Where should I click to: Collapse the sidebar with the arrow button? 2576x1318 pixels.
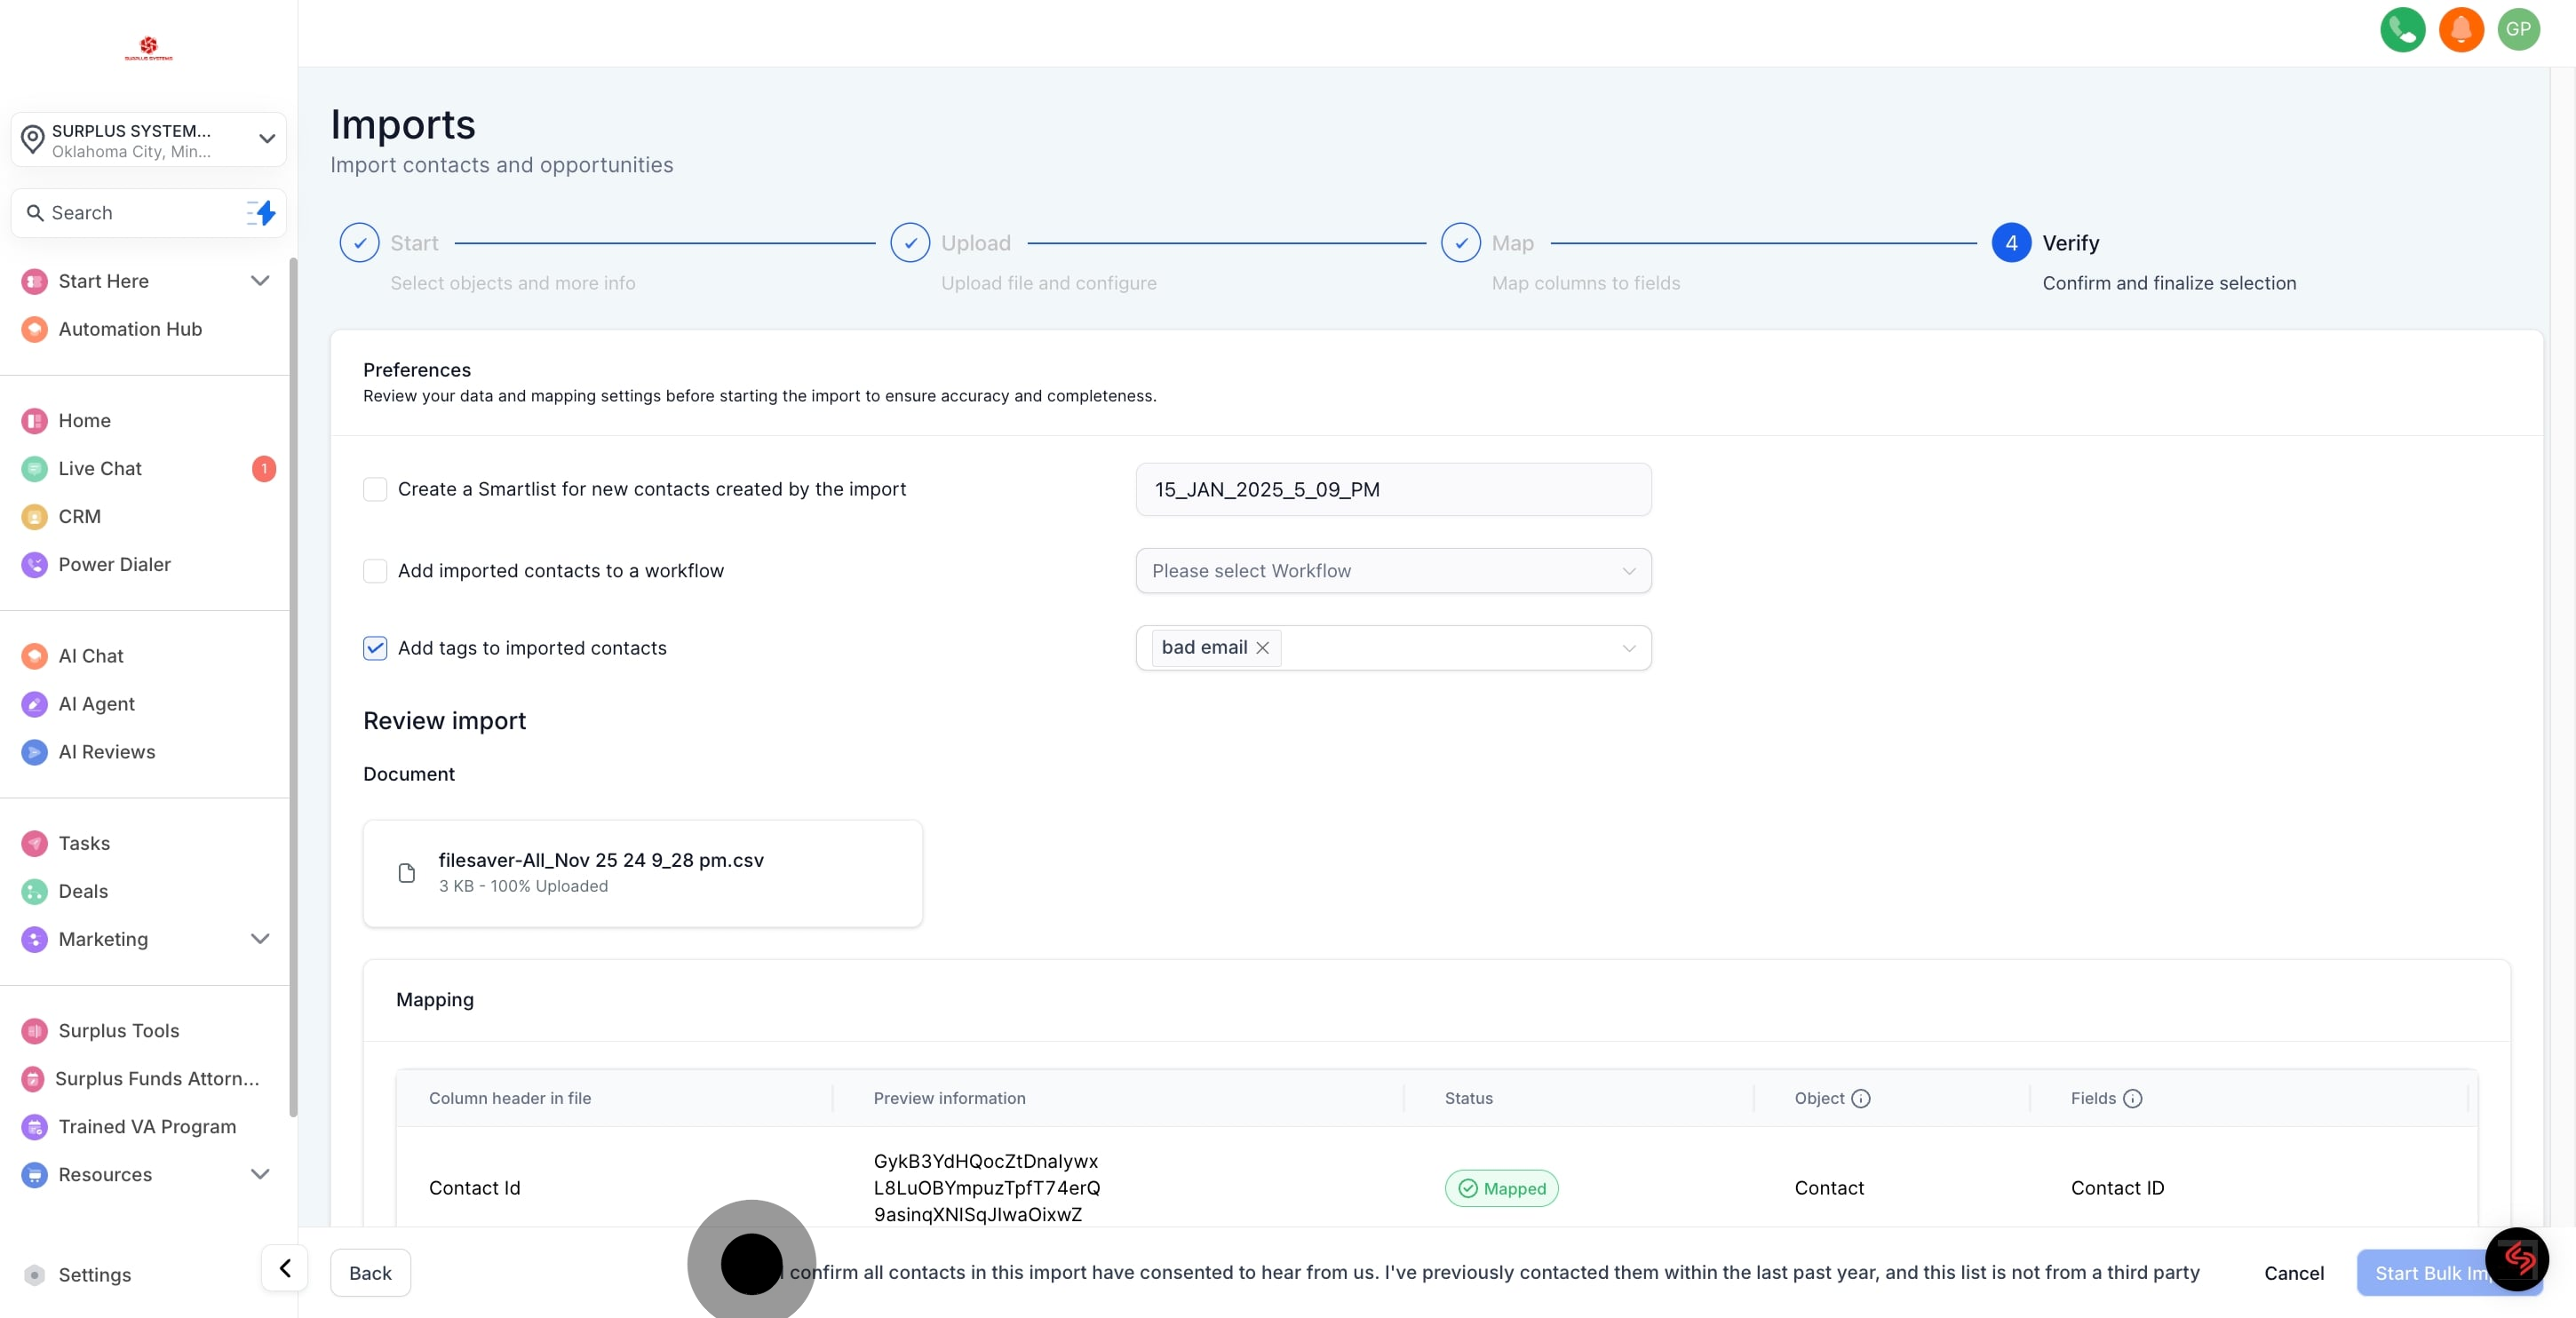click(x=285, y=1269)
